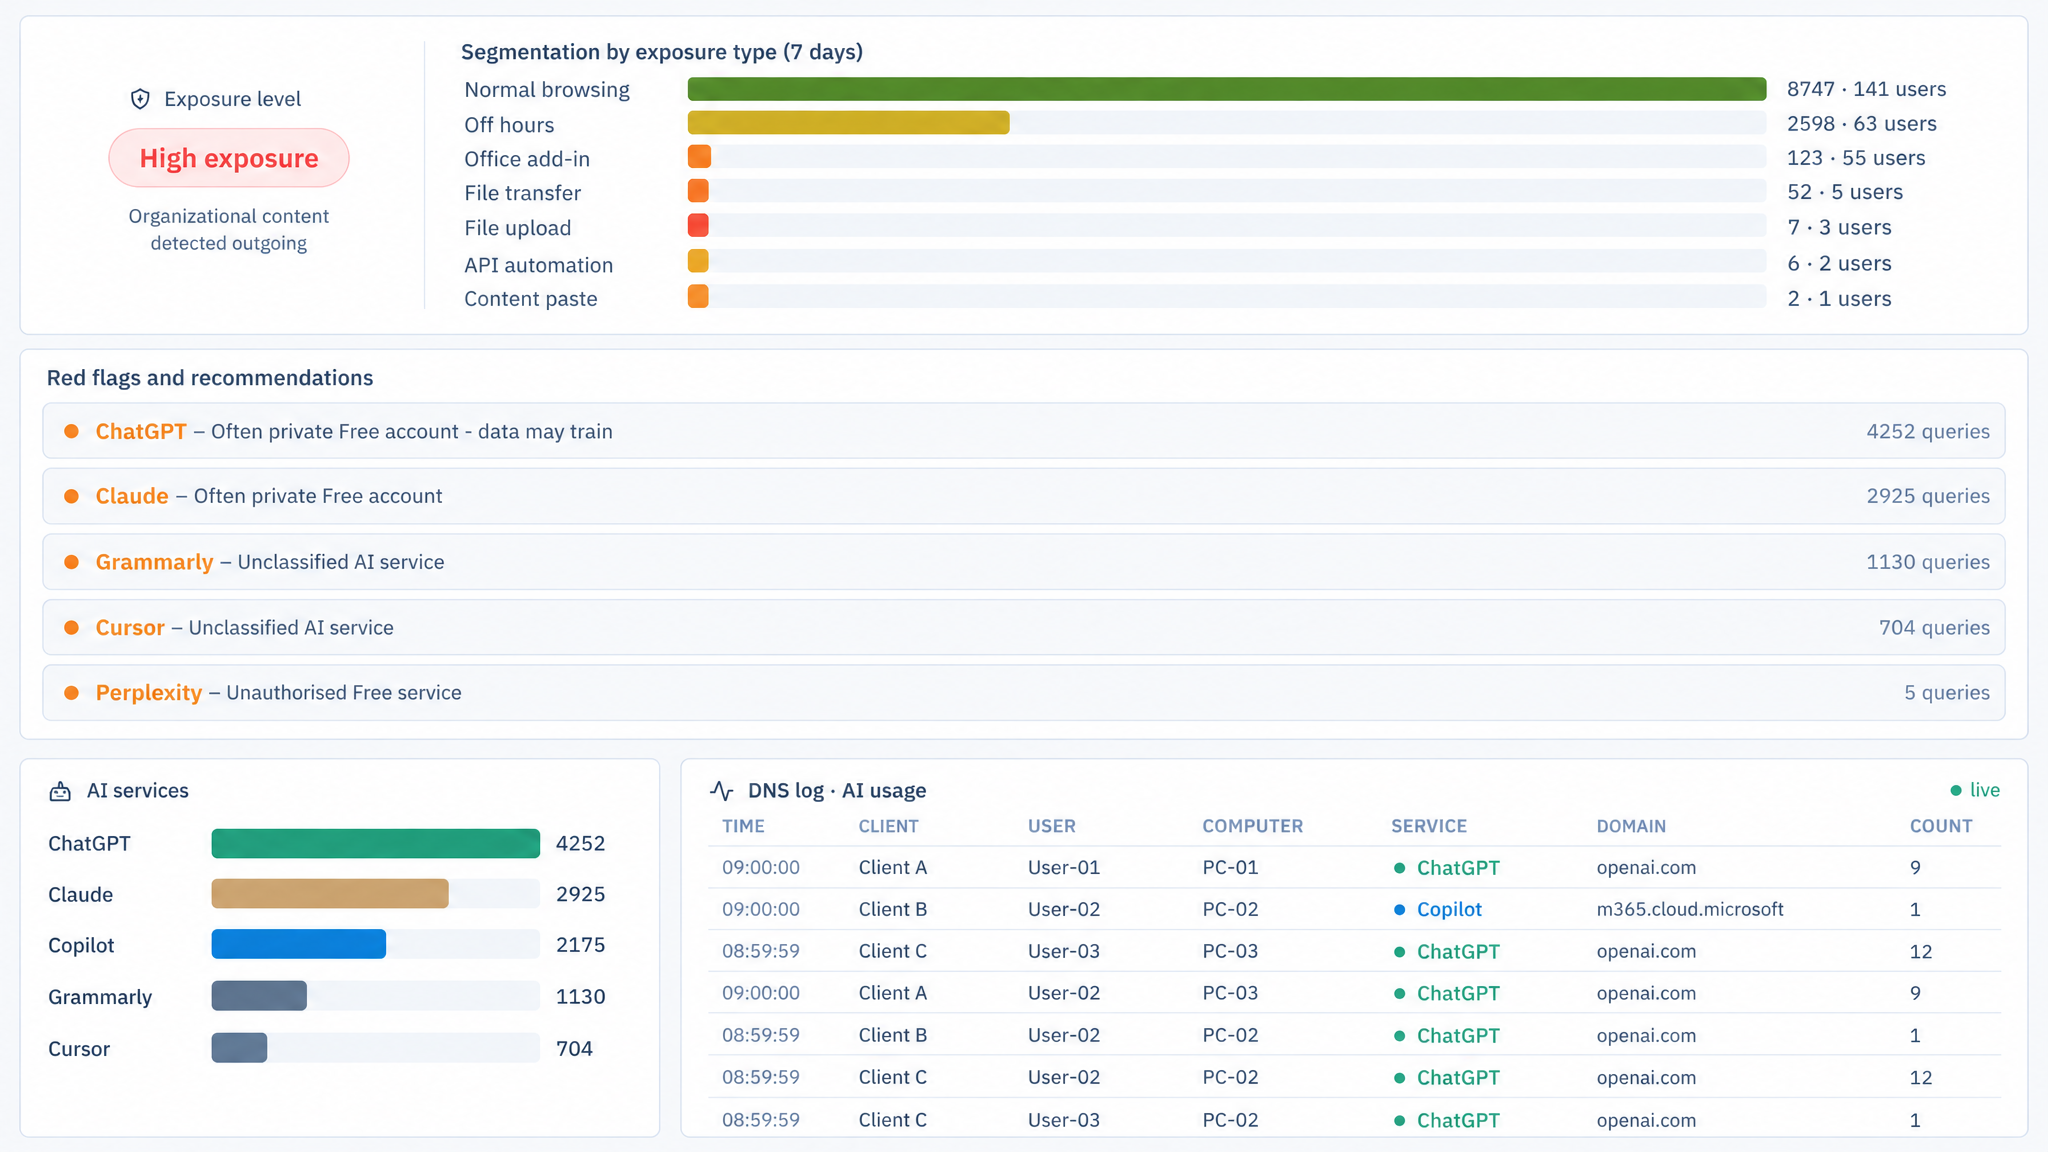Click the DOMAIN column header
2048x1152 pixels.
(x=1631, y=826)
